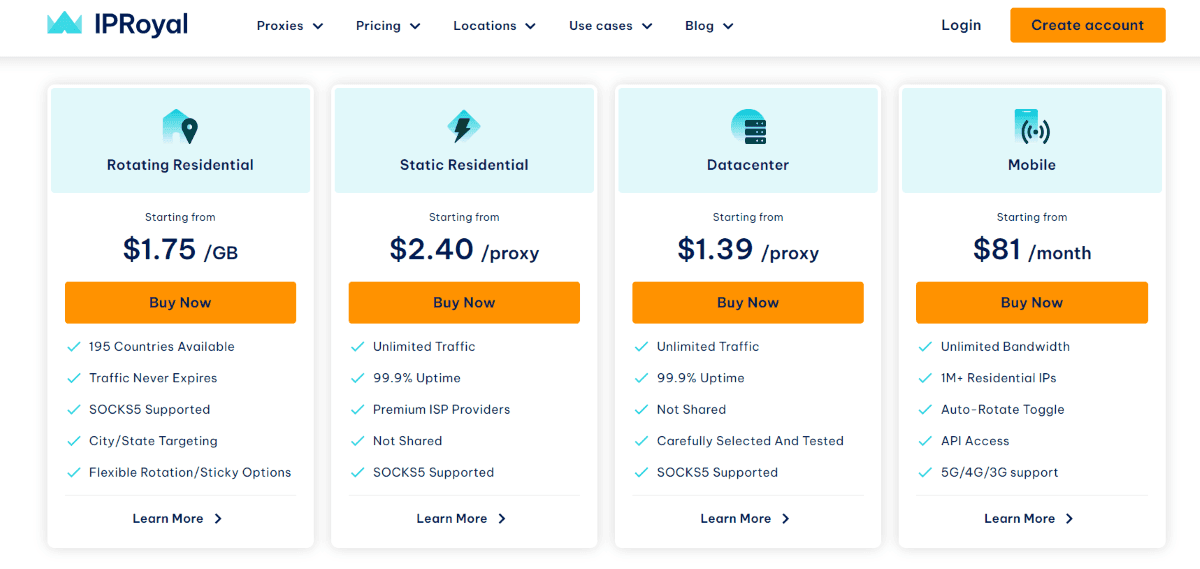
Task: Click checkmark beside Carefully Selected And Tested
Action: pyautogui.click(x=641, y=441)
